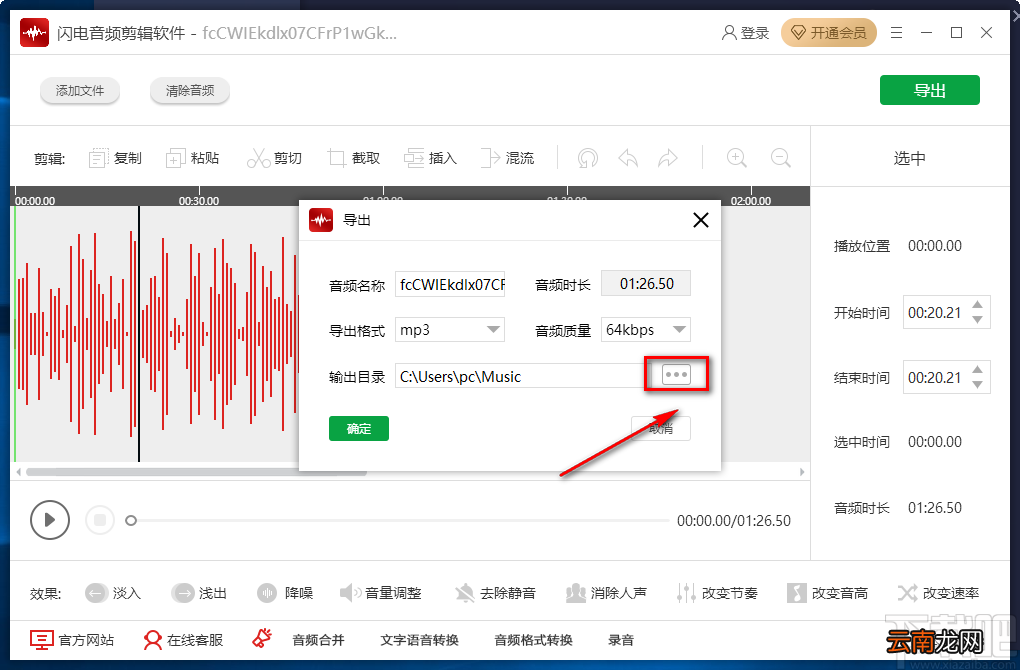Open the Audio Merge (音频合并) tool
1020x670 pixels.
click(318, 640)
